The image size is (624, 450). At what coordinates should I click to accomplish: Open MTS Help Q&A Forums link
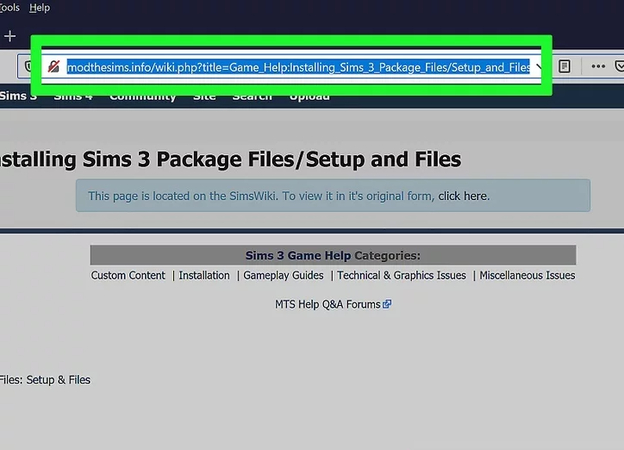pos(328,304)
